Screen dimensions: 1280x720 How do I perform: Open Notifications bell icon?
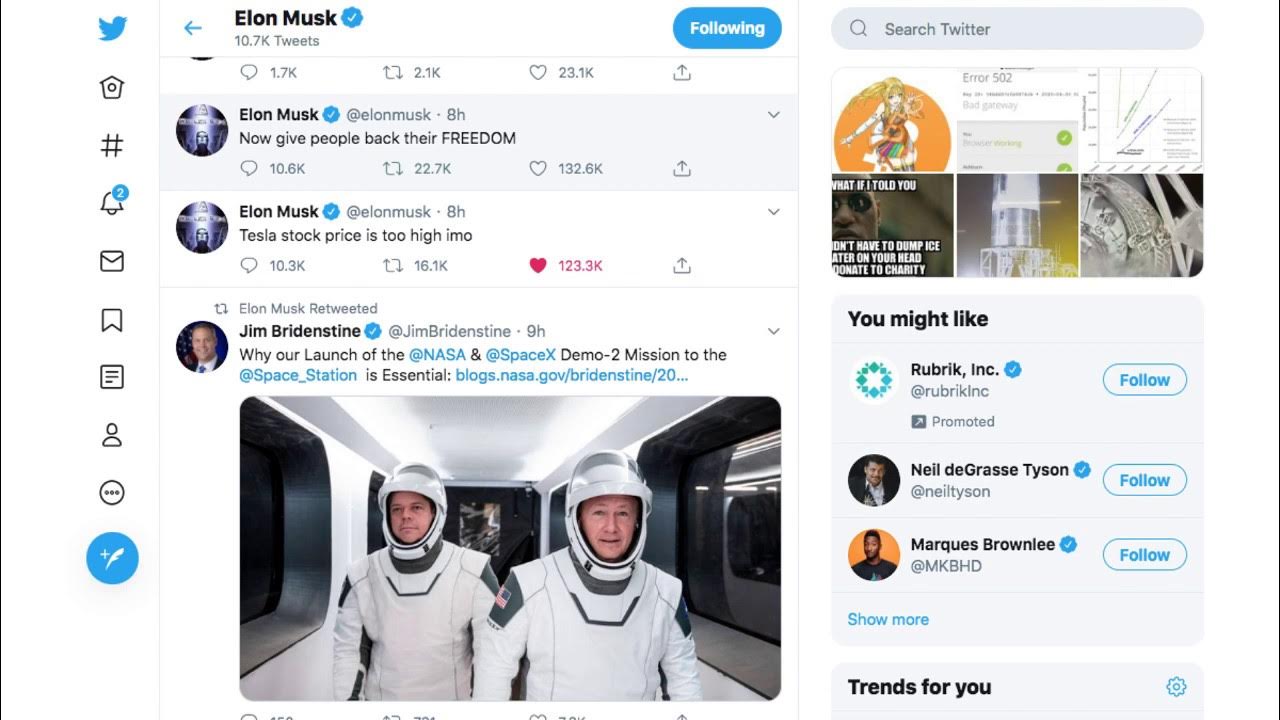click(x=112, y=203)
